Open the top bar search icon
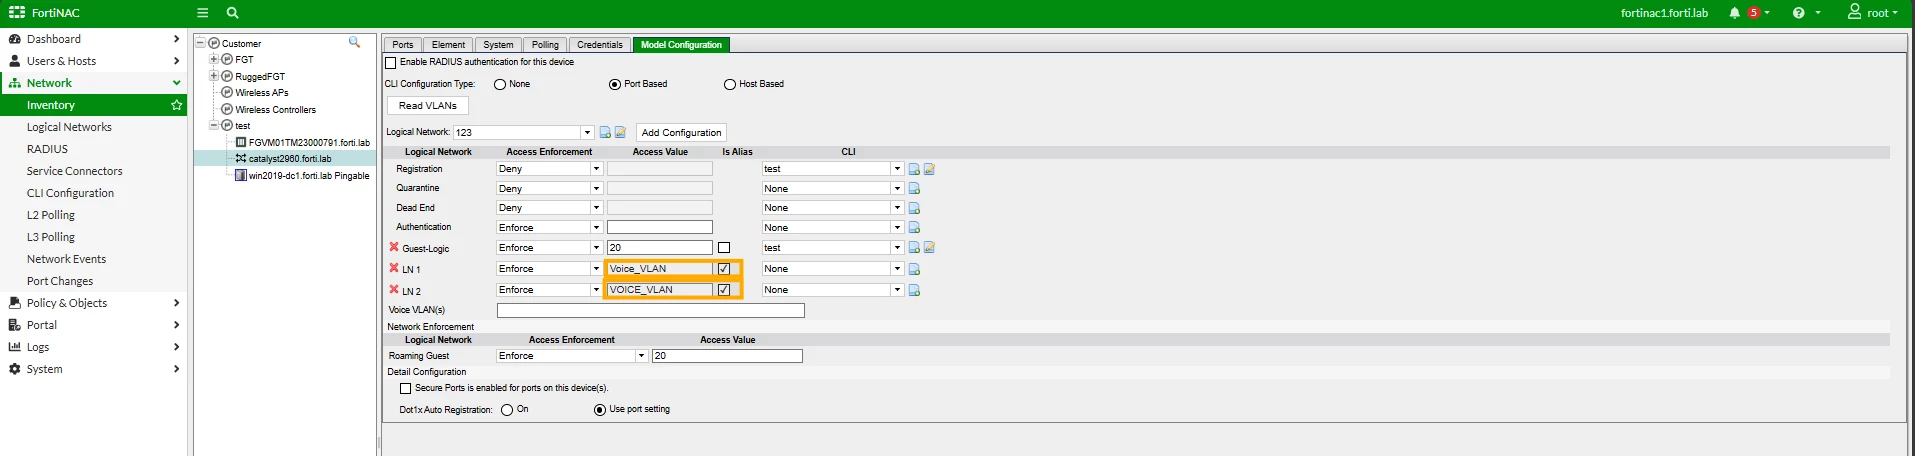 [232, 13]
